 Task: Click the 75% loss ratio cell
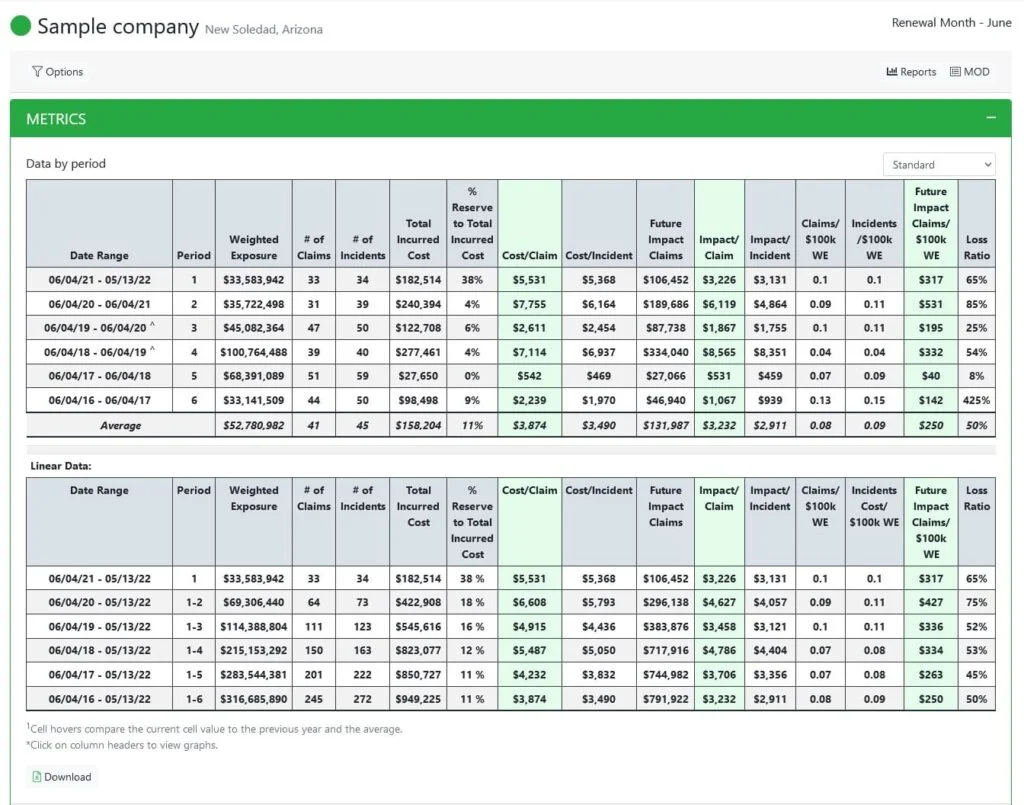point(976,603)
